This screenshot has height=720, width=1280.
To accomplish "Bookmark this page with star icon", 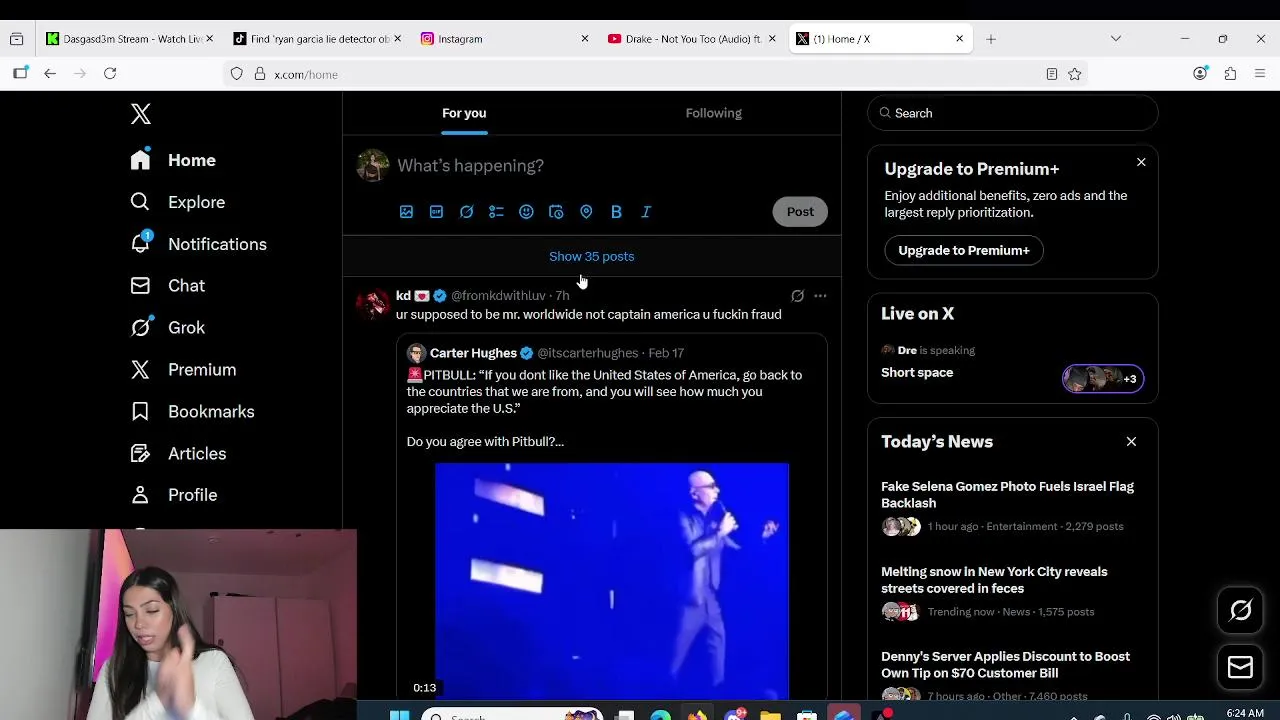I will point(1075,74).
